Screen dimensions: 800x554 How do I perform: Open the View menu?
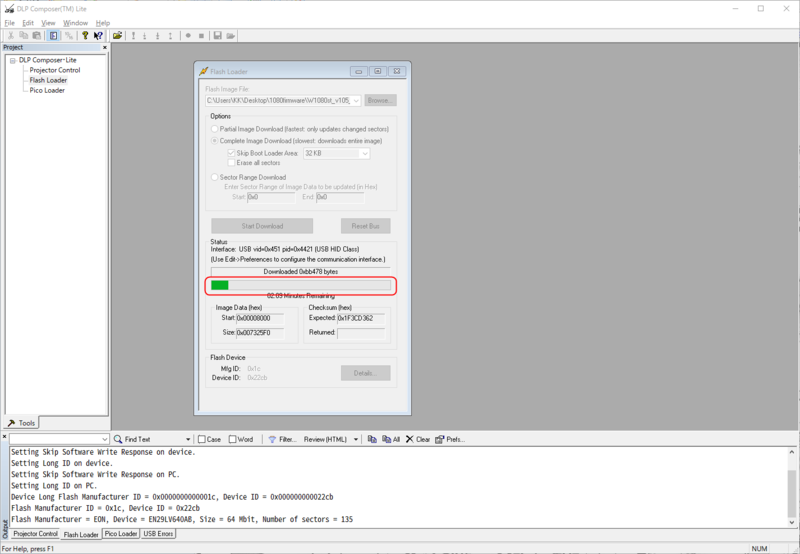(x=48, y=23)
